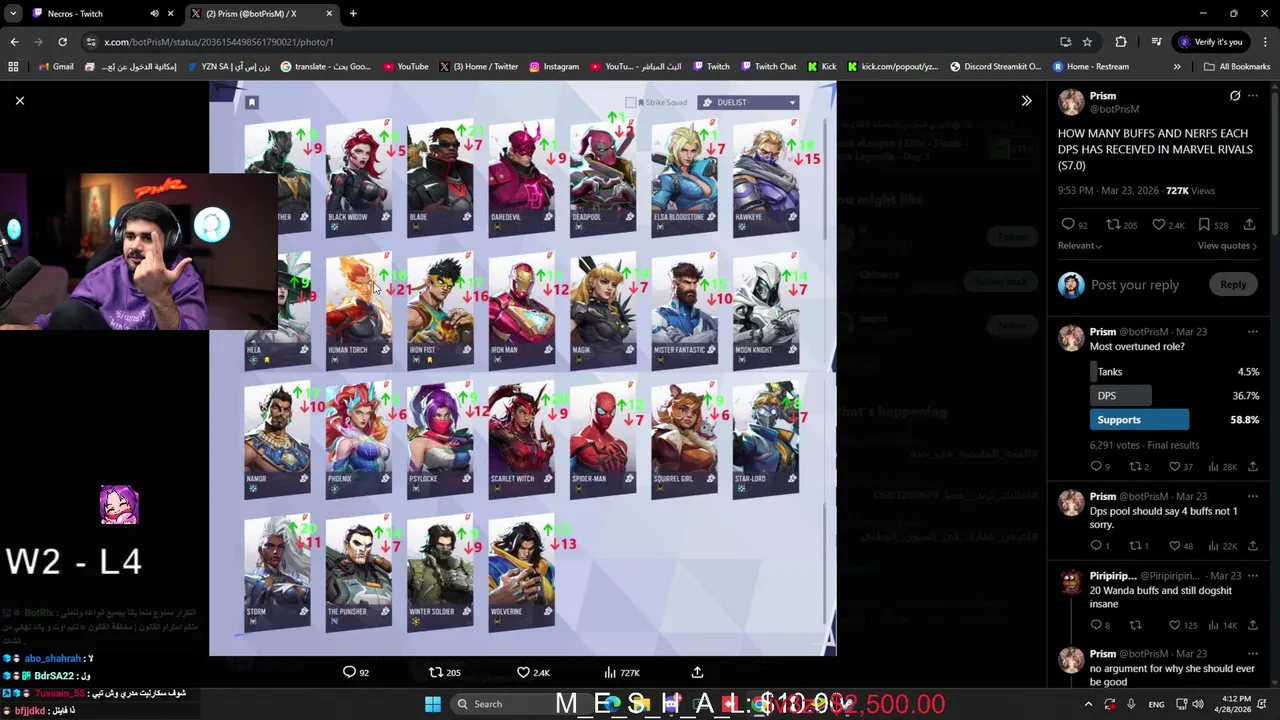Open the more options menu on the main post
This screenshot has height=720, width=1280.
[1253, 96]
